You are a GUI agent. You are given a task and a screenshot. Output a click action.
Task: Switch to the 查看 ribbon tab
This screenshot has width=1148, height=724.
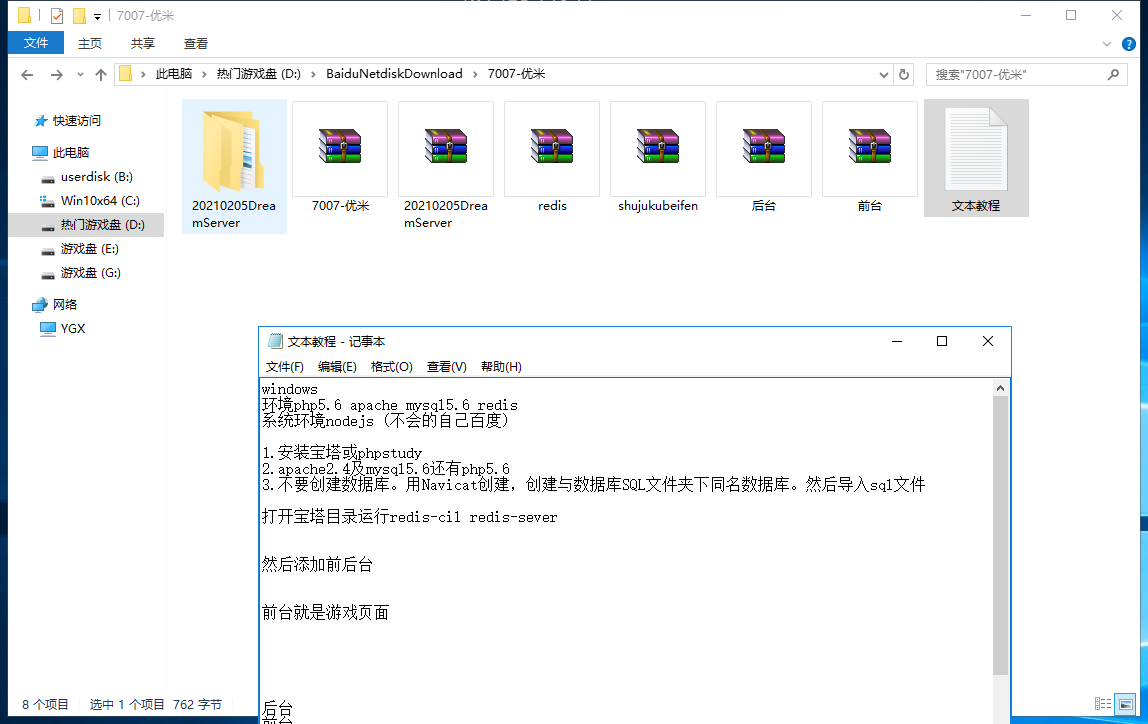coord(196,44)
